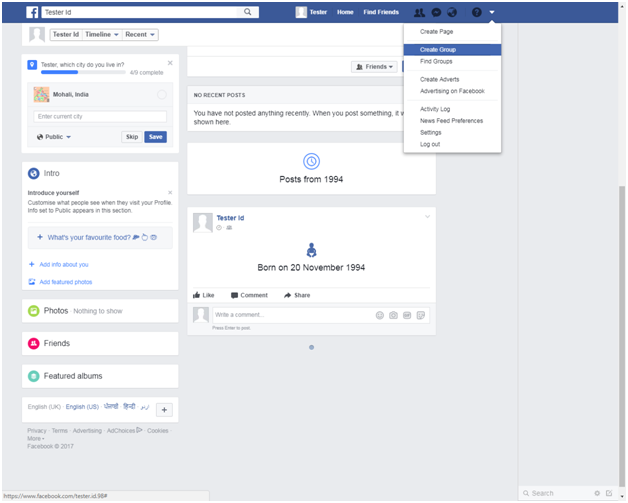Expand the Recent dropdown
Screen dimensions: 628x503
coord(140,35)
